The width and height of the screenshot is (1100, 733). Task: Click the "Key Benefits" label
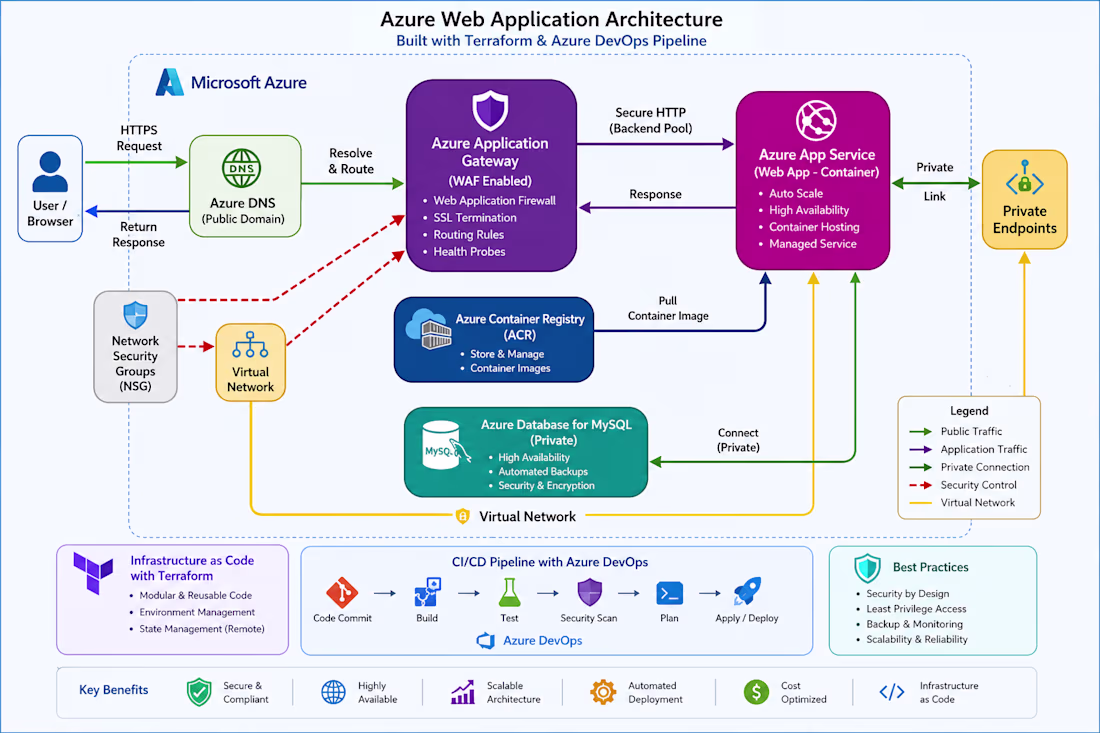point(114,690)
